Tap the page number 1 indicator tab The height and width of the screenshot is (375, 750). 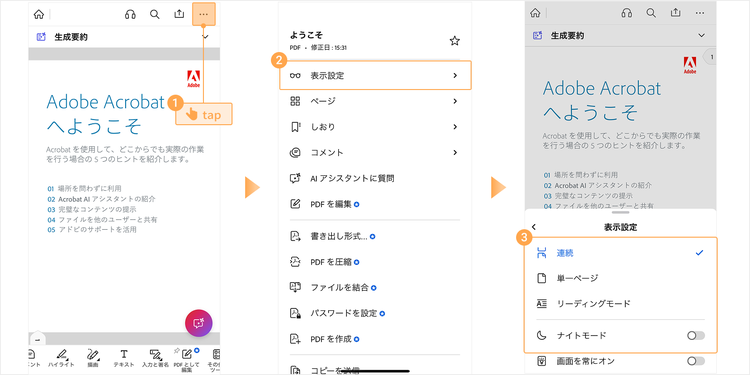point(710,57)
